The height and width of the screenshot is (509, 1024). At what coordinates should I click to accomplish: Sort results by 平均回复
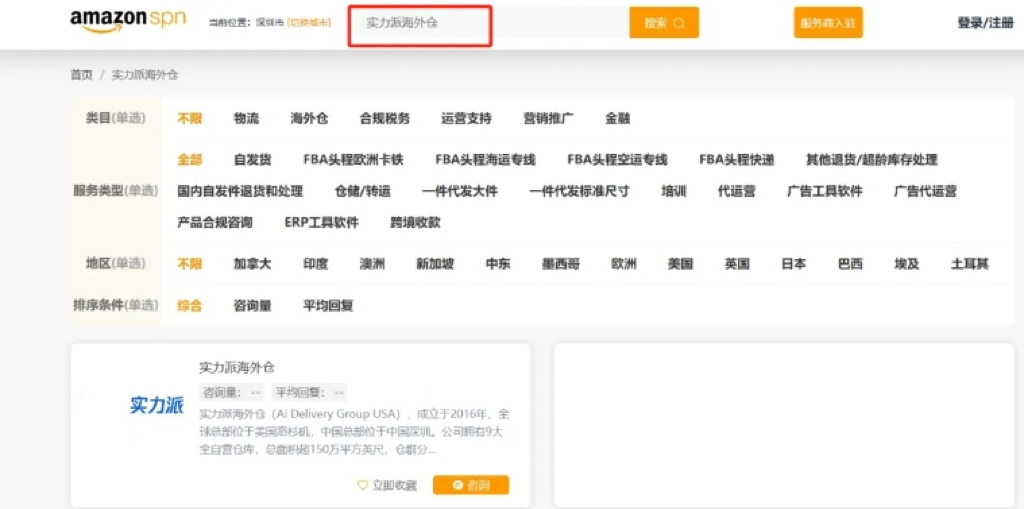click(x=328, y=305)
